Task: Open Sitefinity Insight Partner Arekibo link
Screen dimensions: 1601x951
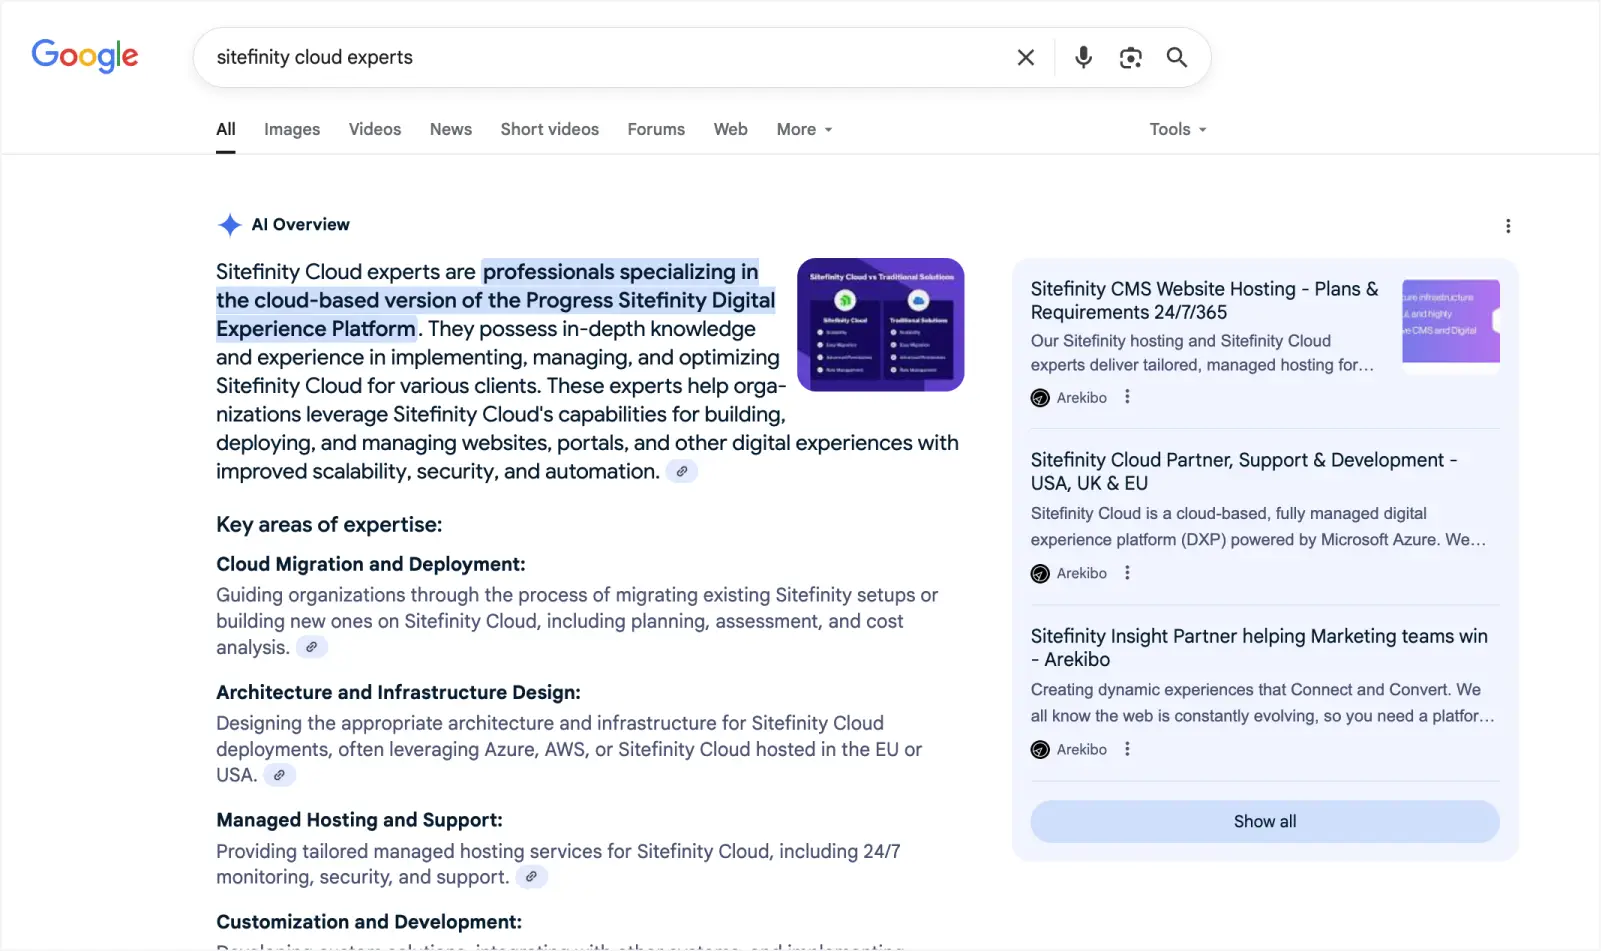Action: pyautogui.click(x=1259, y=647)
